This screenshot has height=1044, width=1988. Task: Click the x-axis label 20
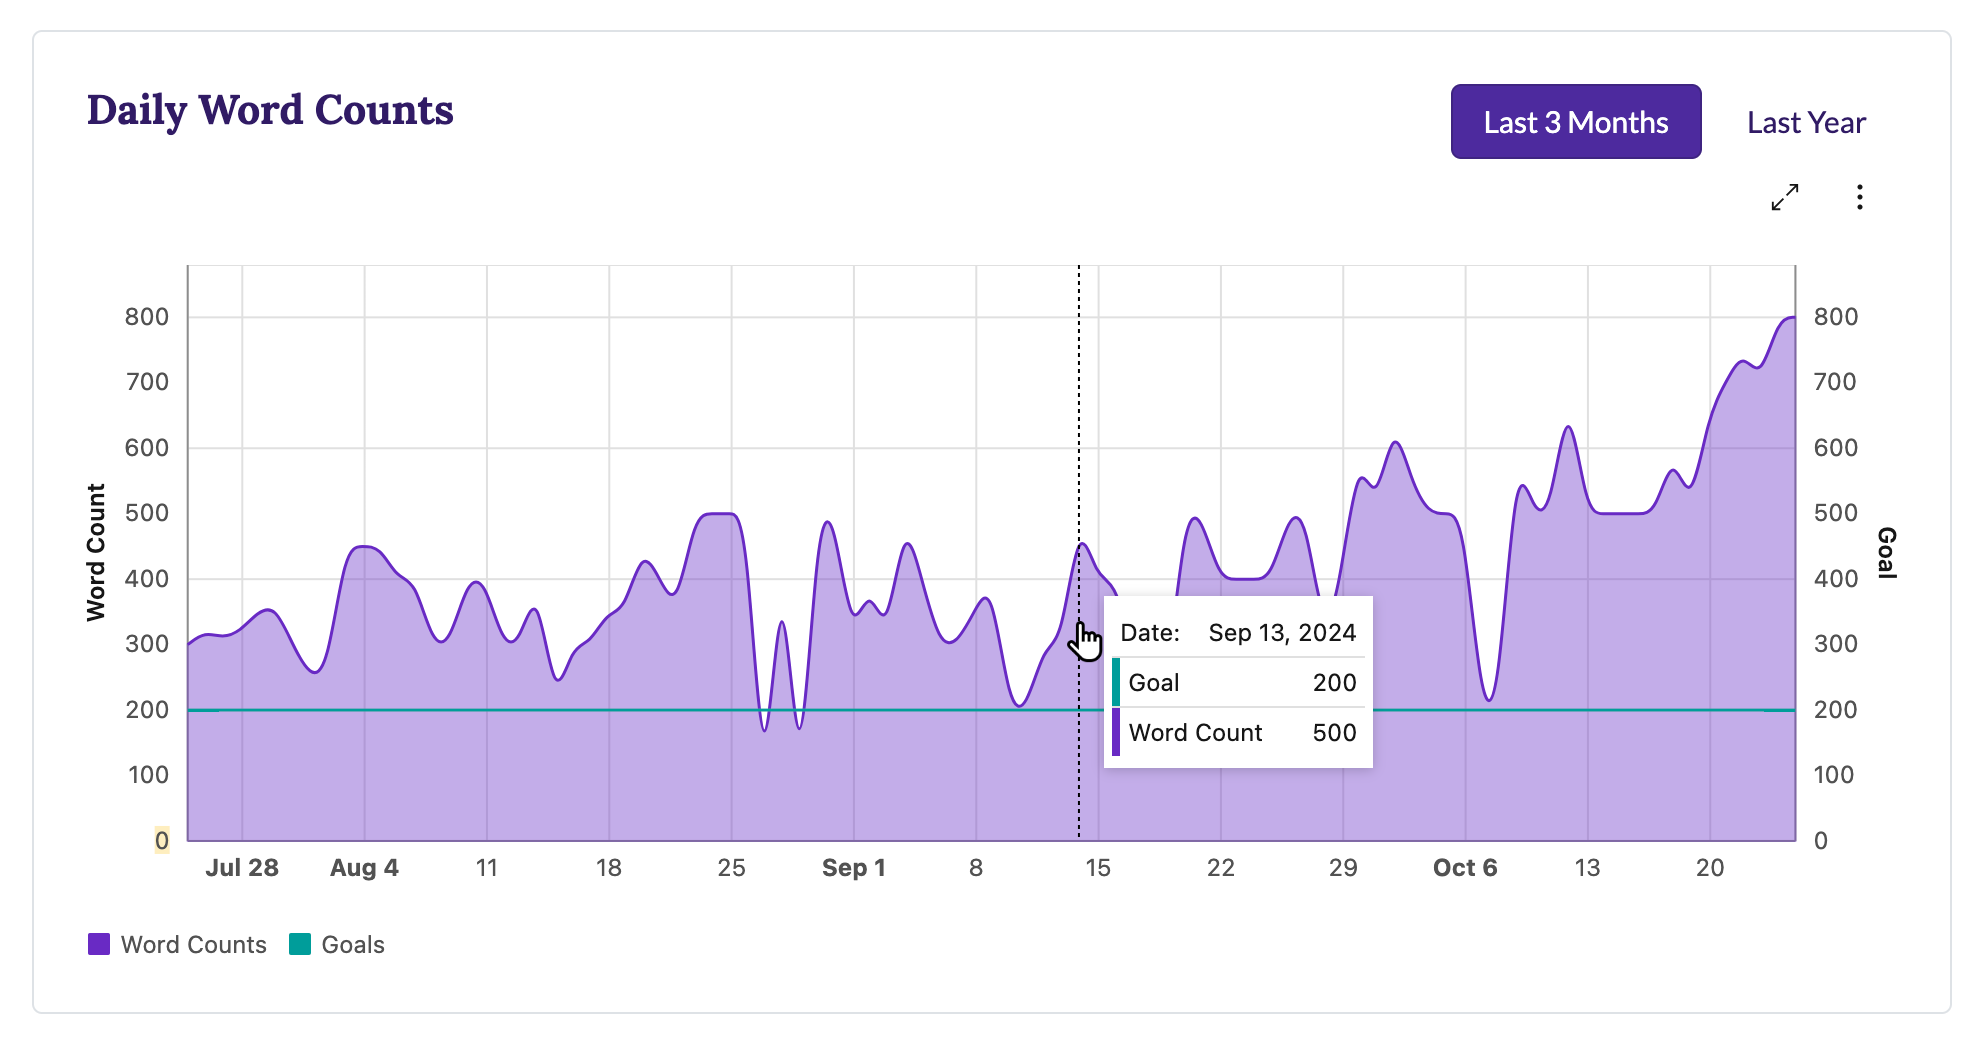1710,867
